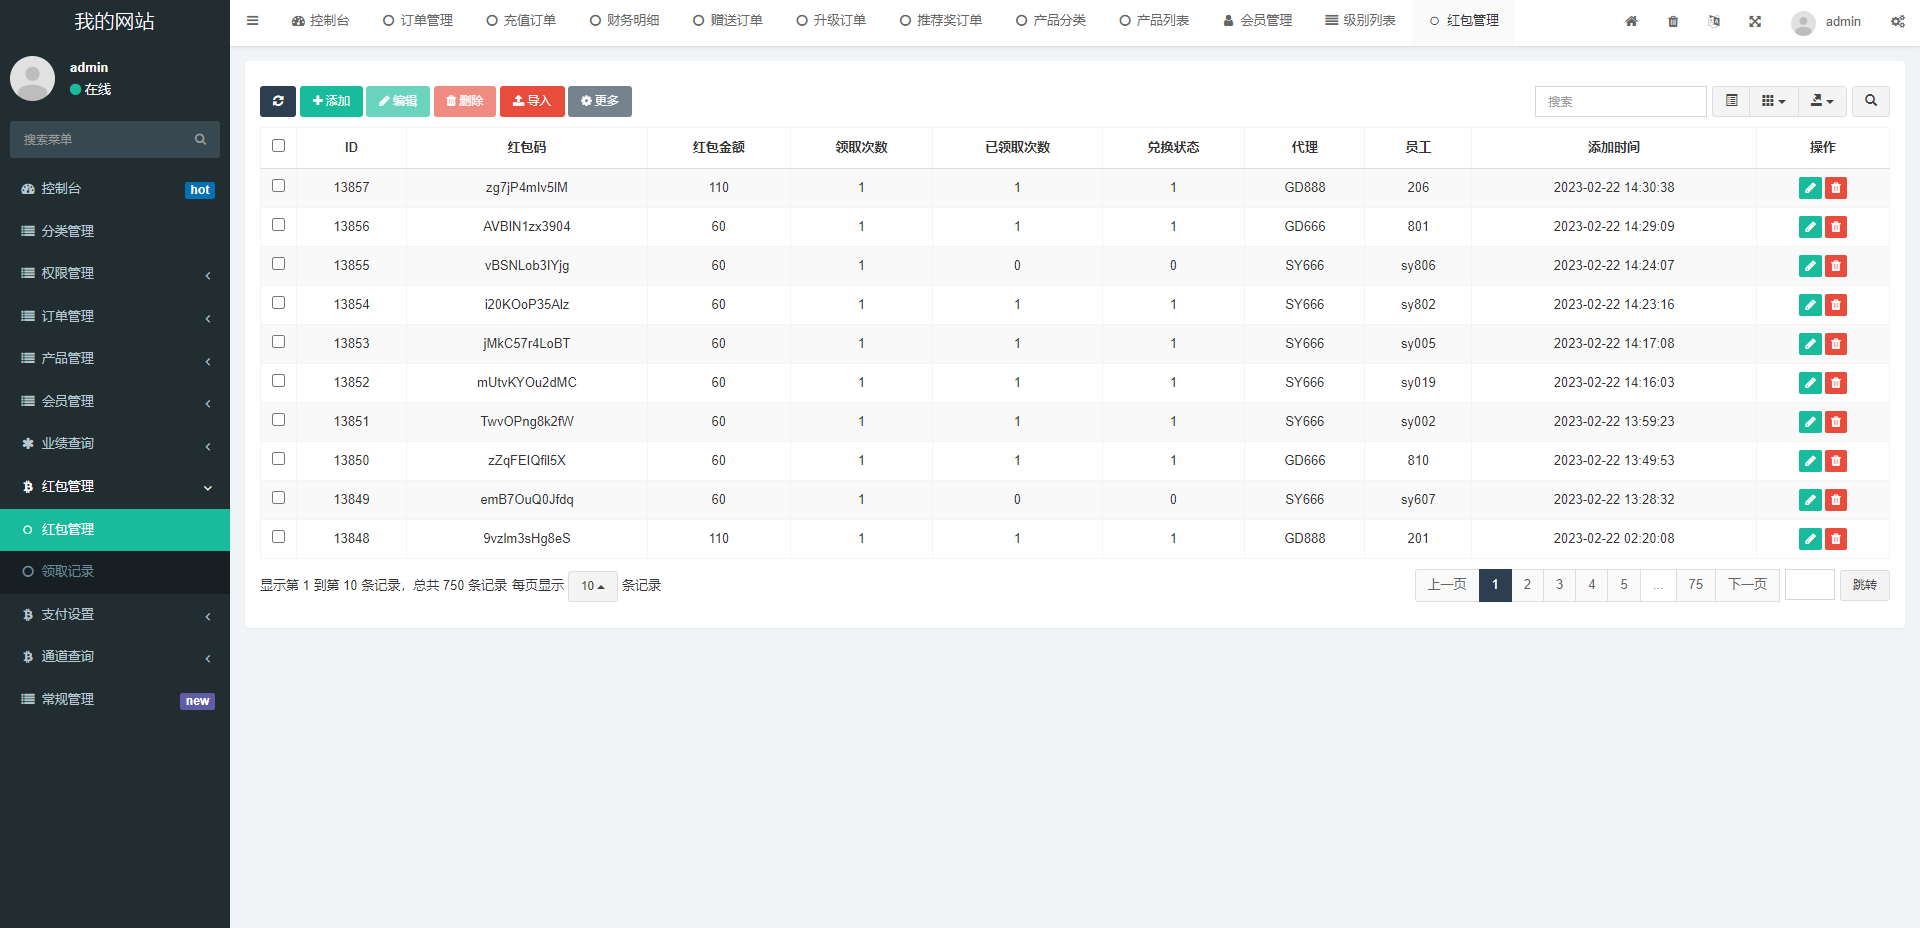Toggle fullscreen with the expand icon
The image size is (1920, 928).
pyautogui.click(x=1755, y=21)
